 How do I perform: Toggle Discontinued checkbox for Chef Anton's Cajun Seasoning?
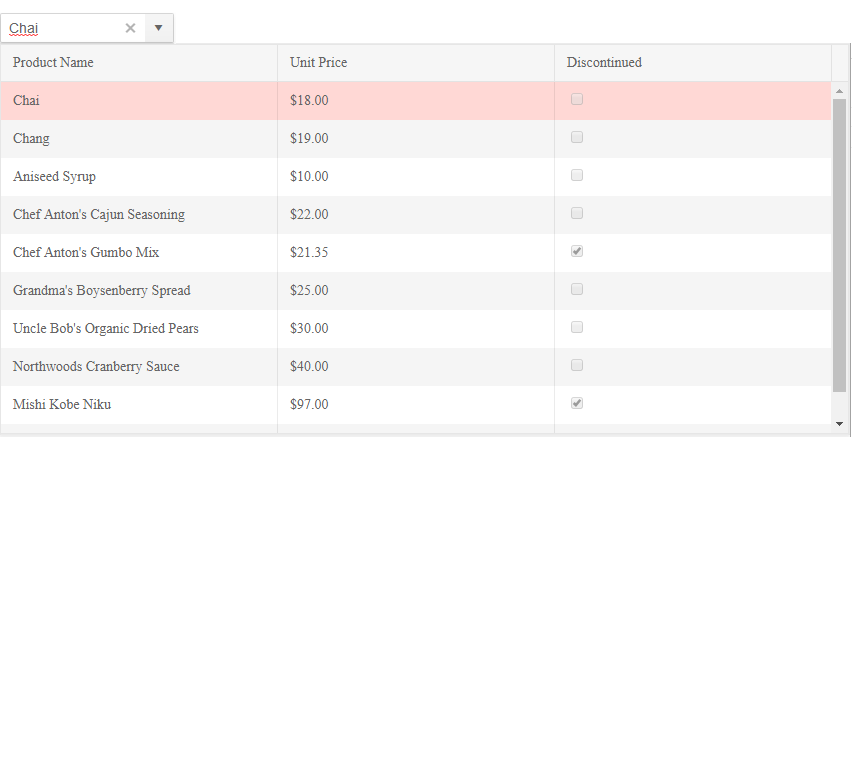(577, 213)
